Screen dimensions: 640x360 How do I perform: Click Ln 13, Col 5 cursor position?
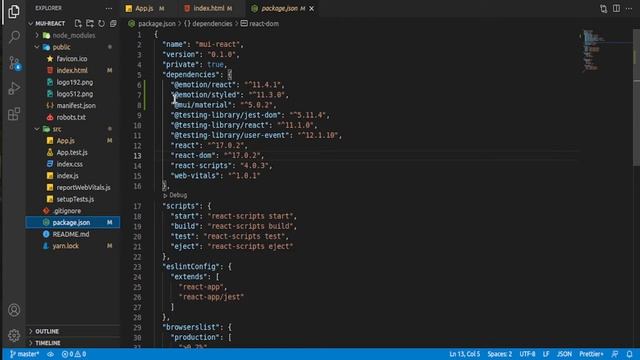tap(464, 354)
